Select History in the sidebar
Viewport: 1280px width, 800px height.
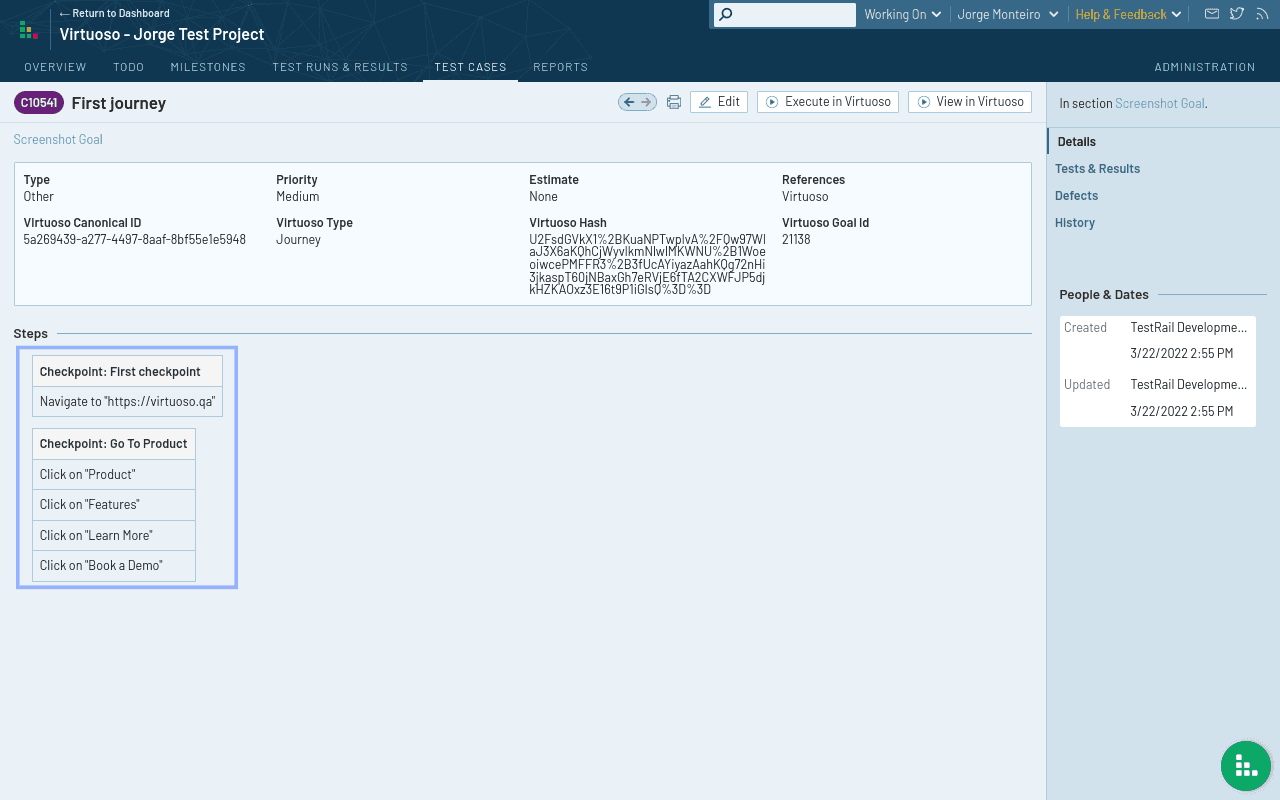(x=1075, y=223)
